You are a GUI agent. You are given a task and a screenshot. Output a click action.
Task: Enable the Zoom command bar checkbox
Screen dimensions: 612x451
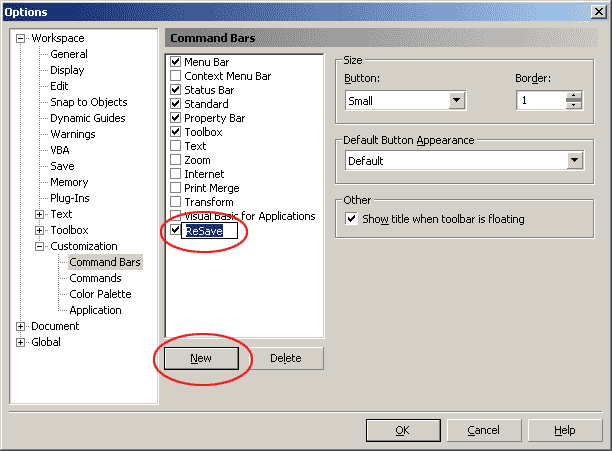click(x=176, y=160)
